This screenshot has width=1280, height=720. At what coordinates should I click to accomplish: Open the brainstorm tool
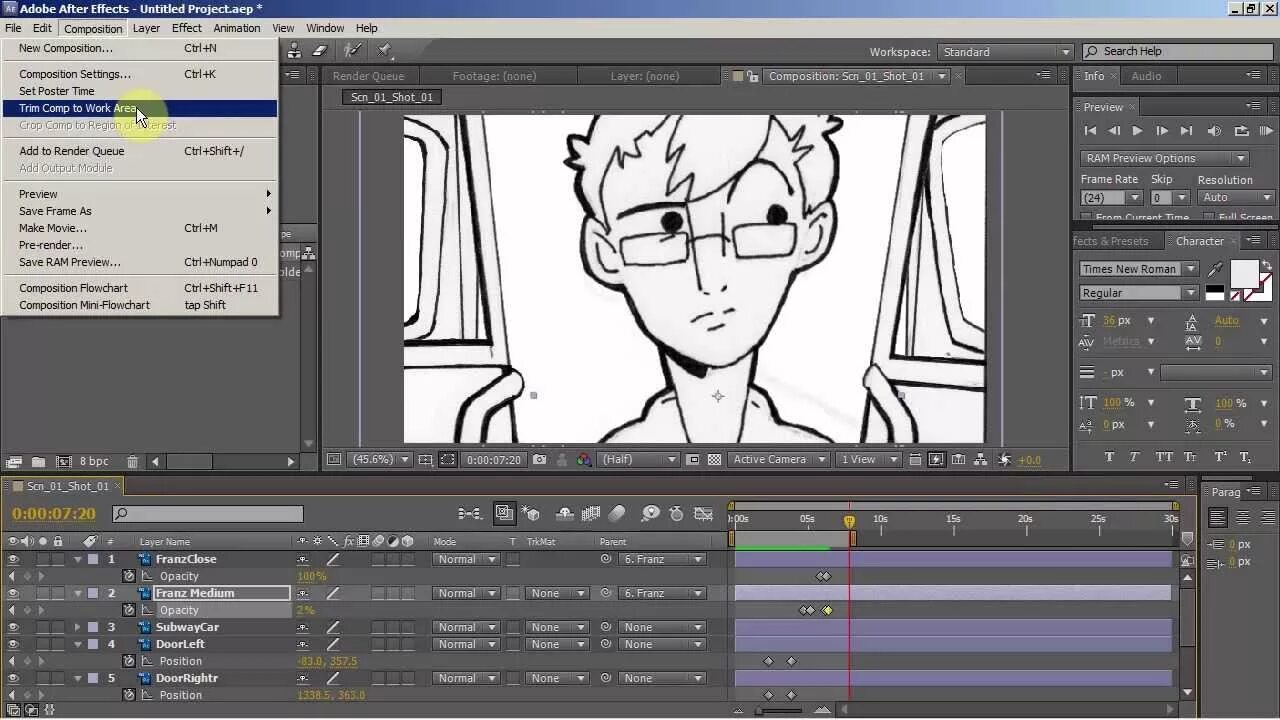coord(650,514)
